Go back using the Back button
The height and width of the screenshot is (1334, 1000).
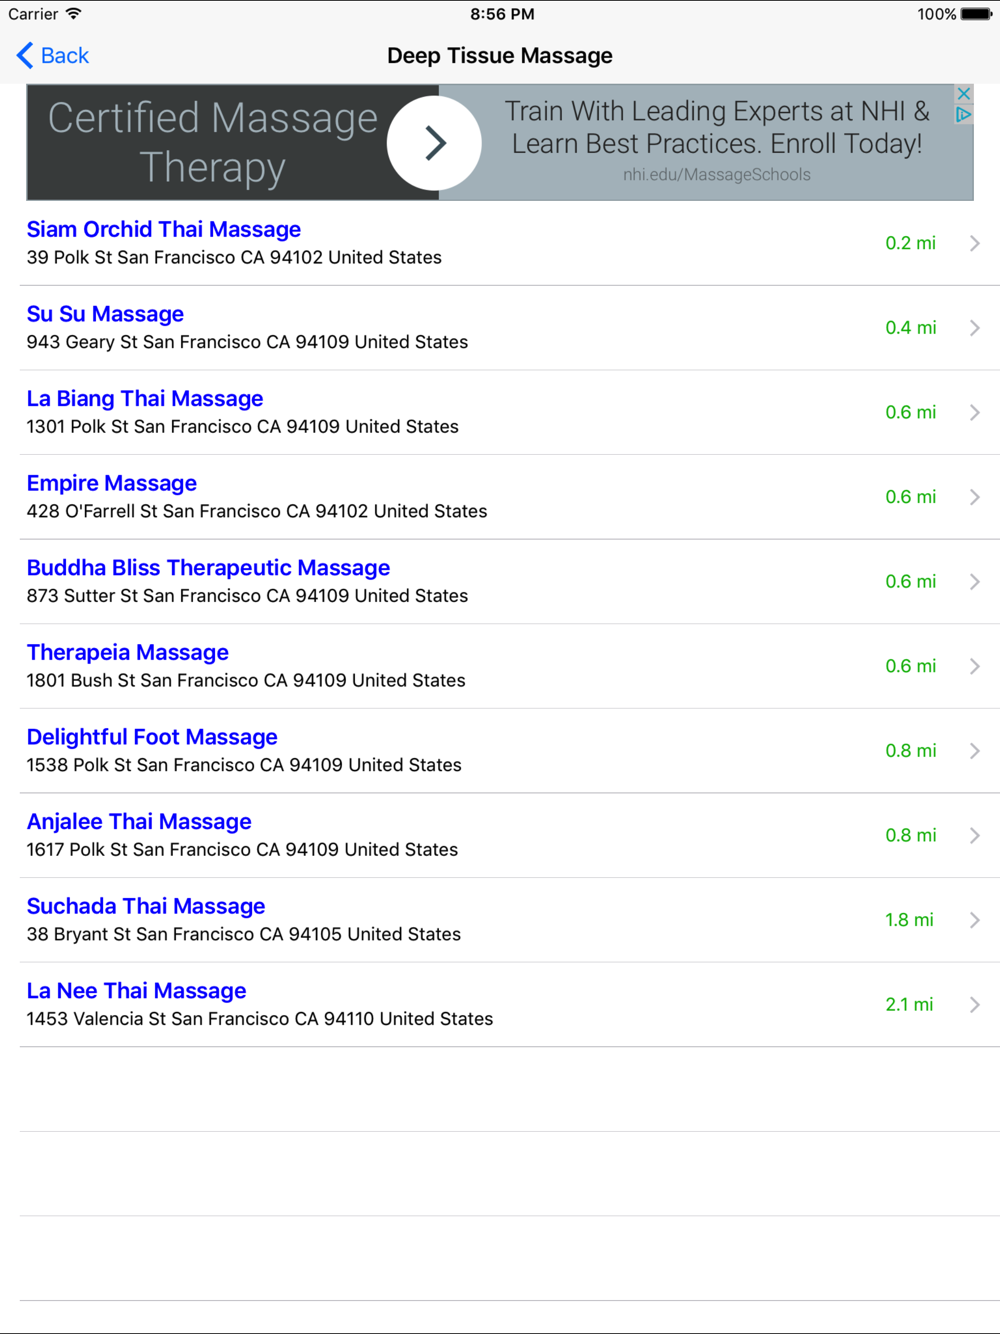(x=53, y=56)
